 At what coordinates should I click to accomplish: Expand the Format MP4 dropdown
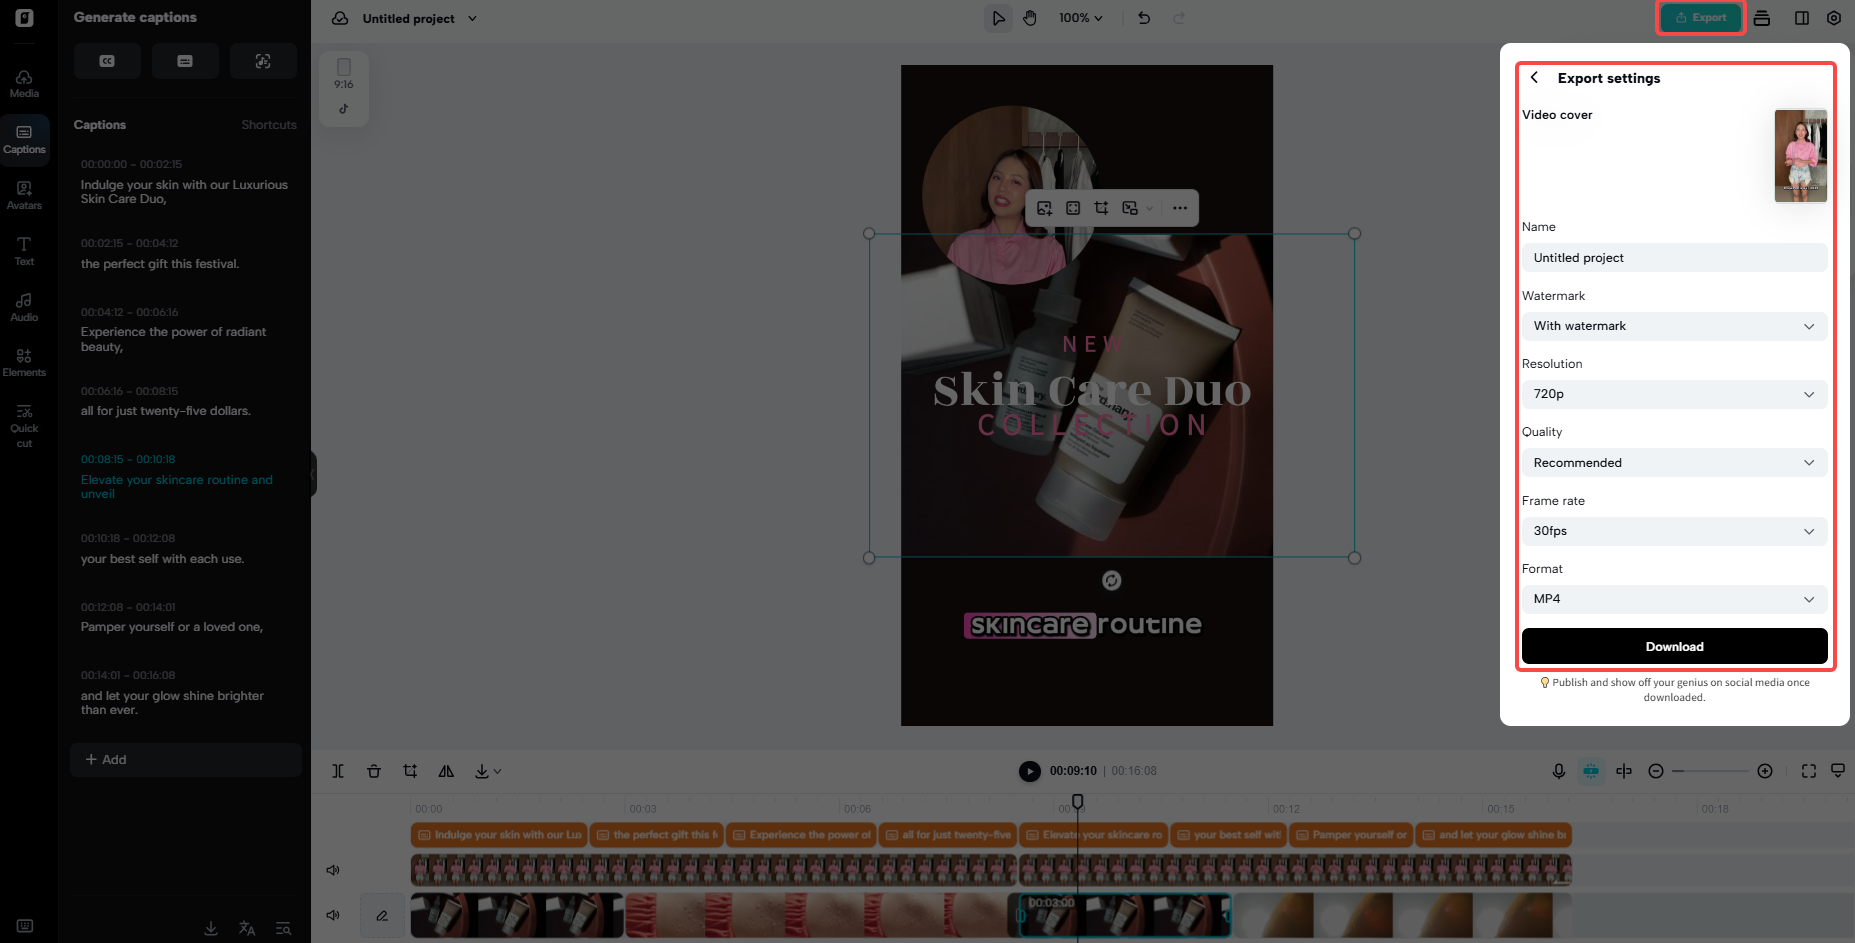click(1674, 598)
